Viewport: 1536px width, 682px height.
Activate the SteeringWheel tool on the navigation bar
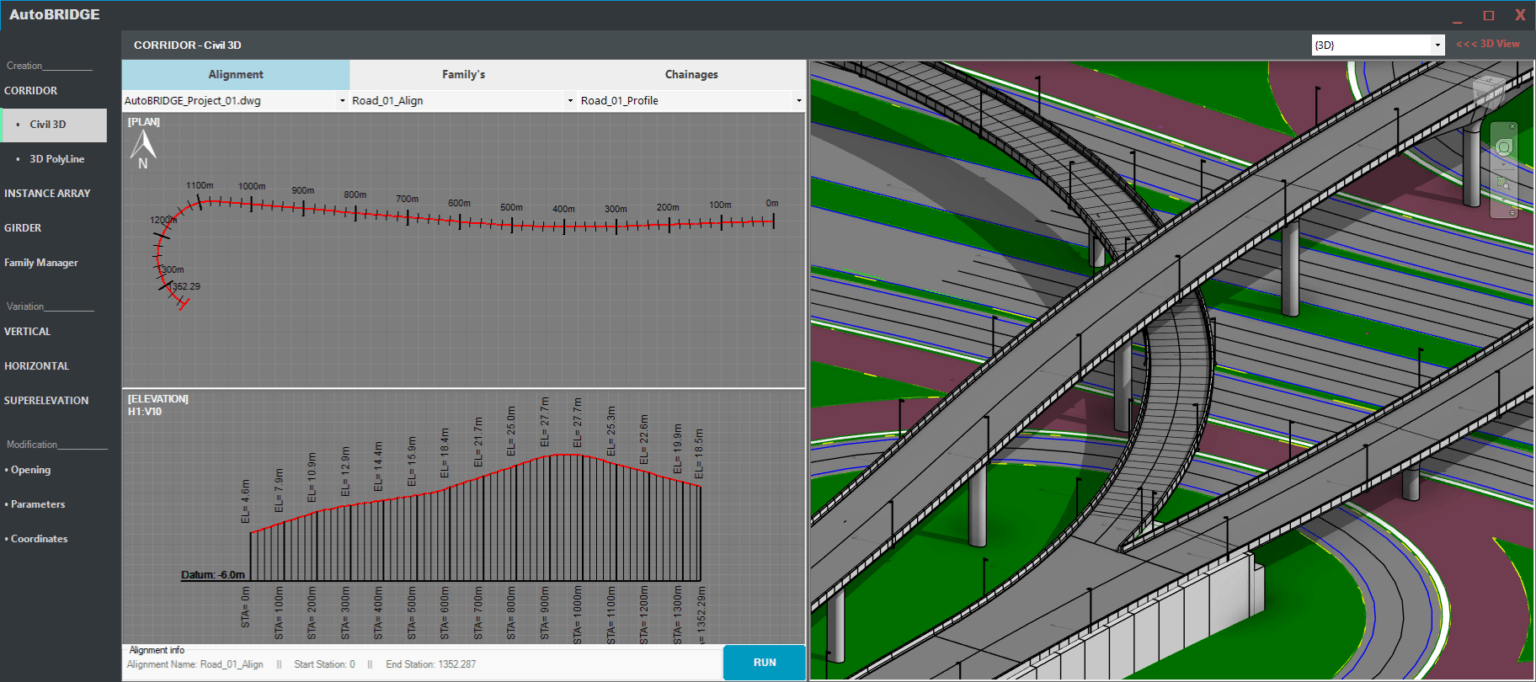(1503, 147)
